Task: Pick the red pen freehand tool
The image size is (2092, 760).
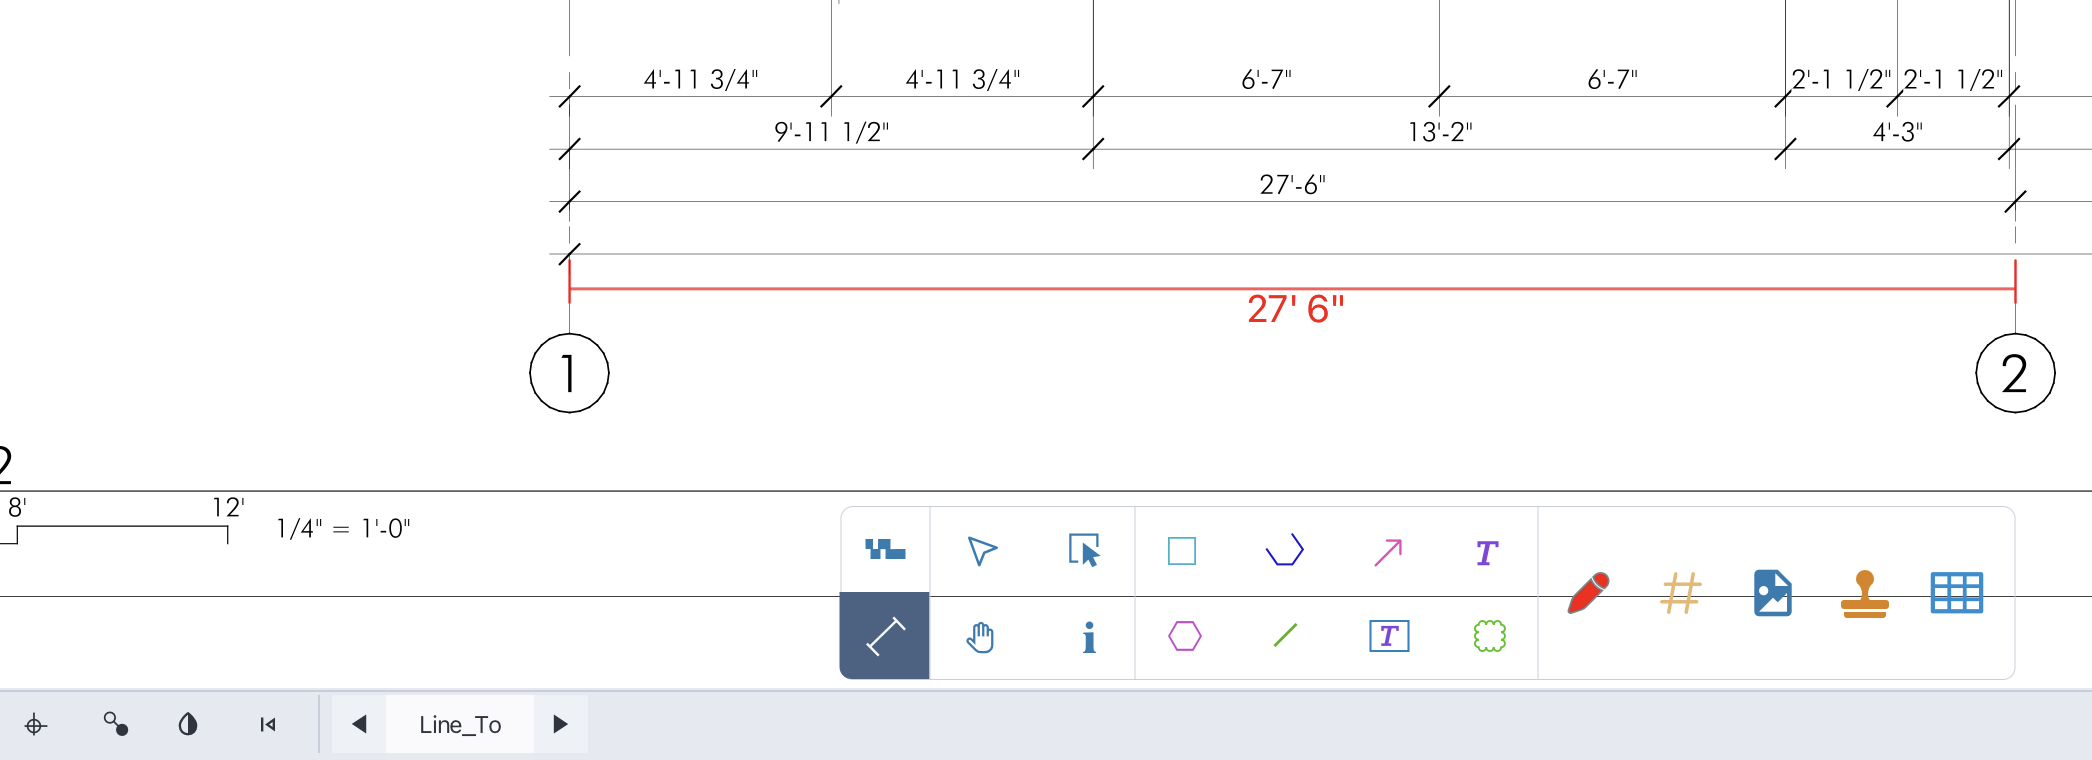Action: (x=1588, y=593)
